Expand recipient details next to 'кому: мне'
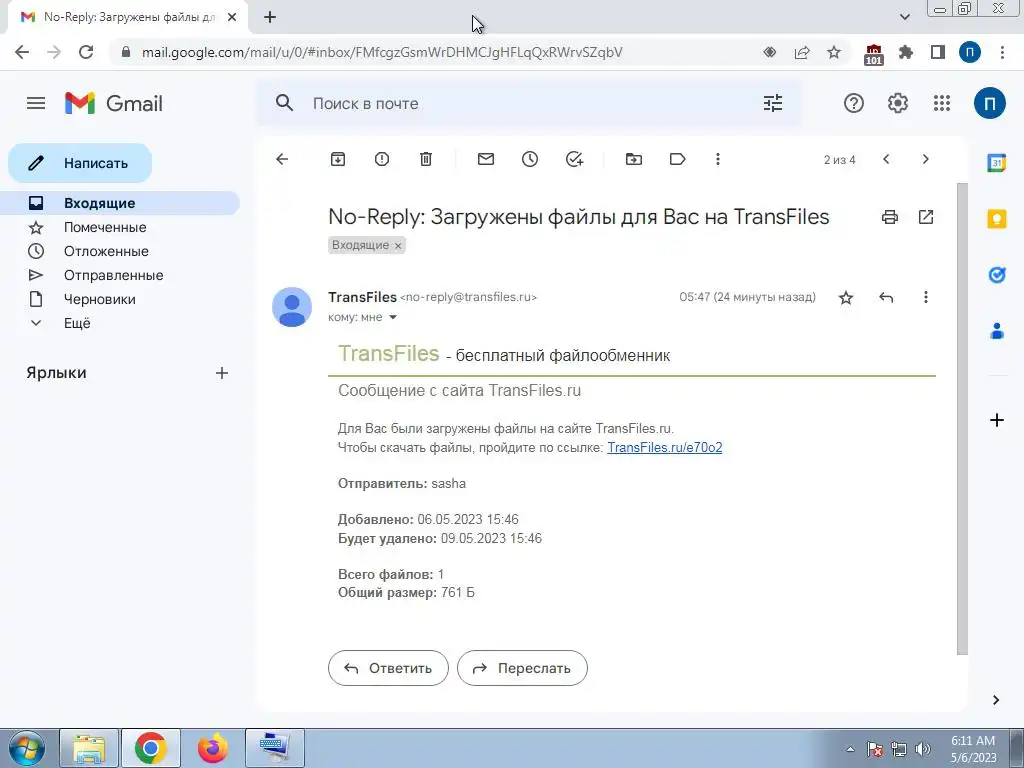The image size is (1024, 768). coord(393,317)
